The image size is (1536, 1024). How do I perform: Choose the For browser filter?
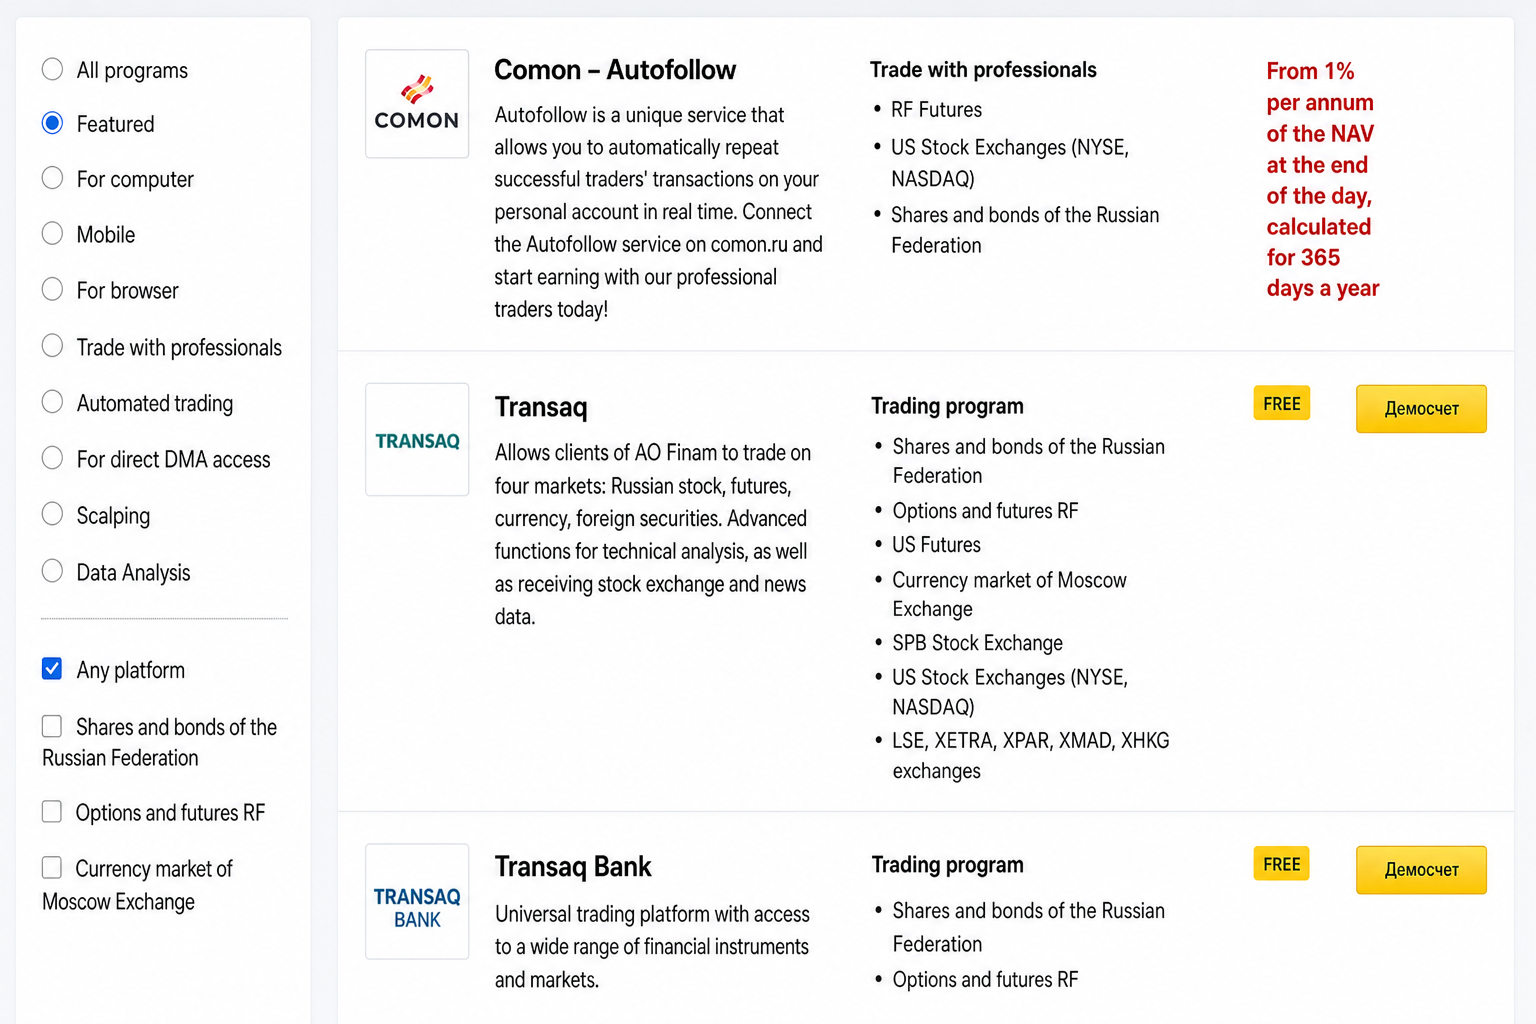52,290
